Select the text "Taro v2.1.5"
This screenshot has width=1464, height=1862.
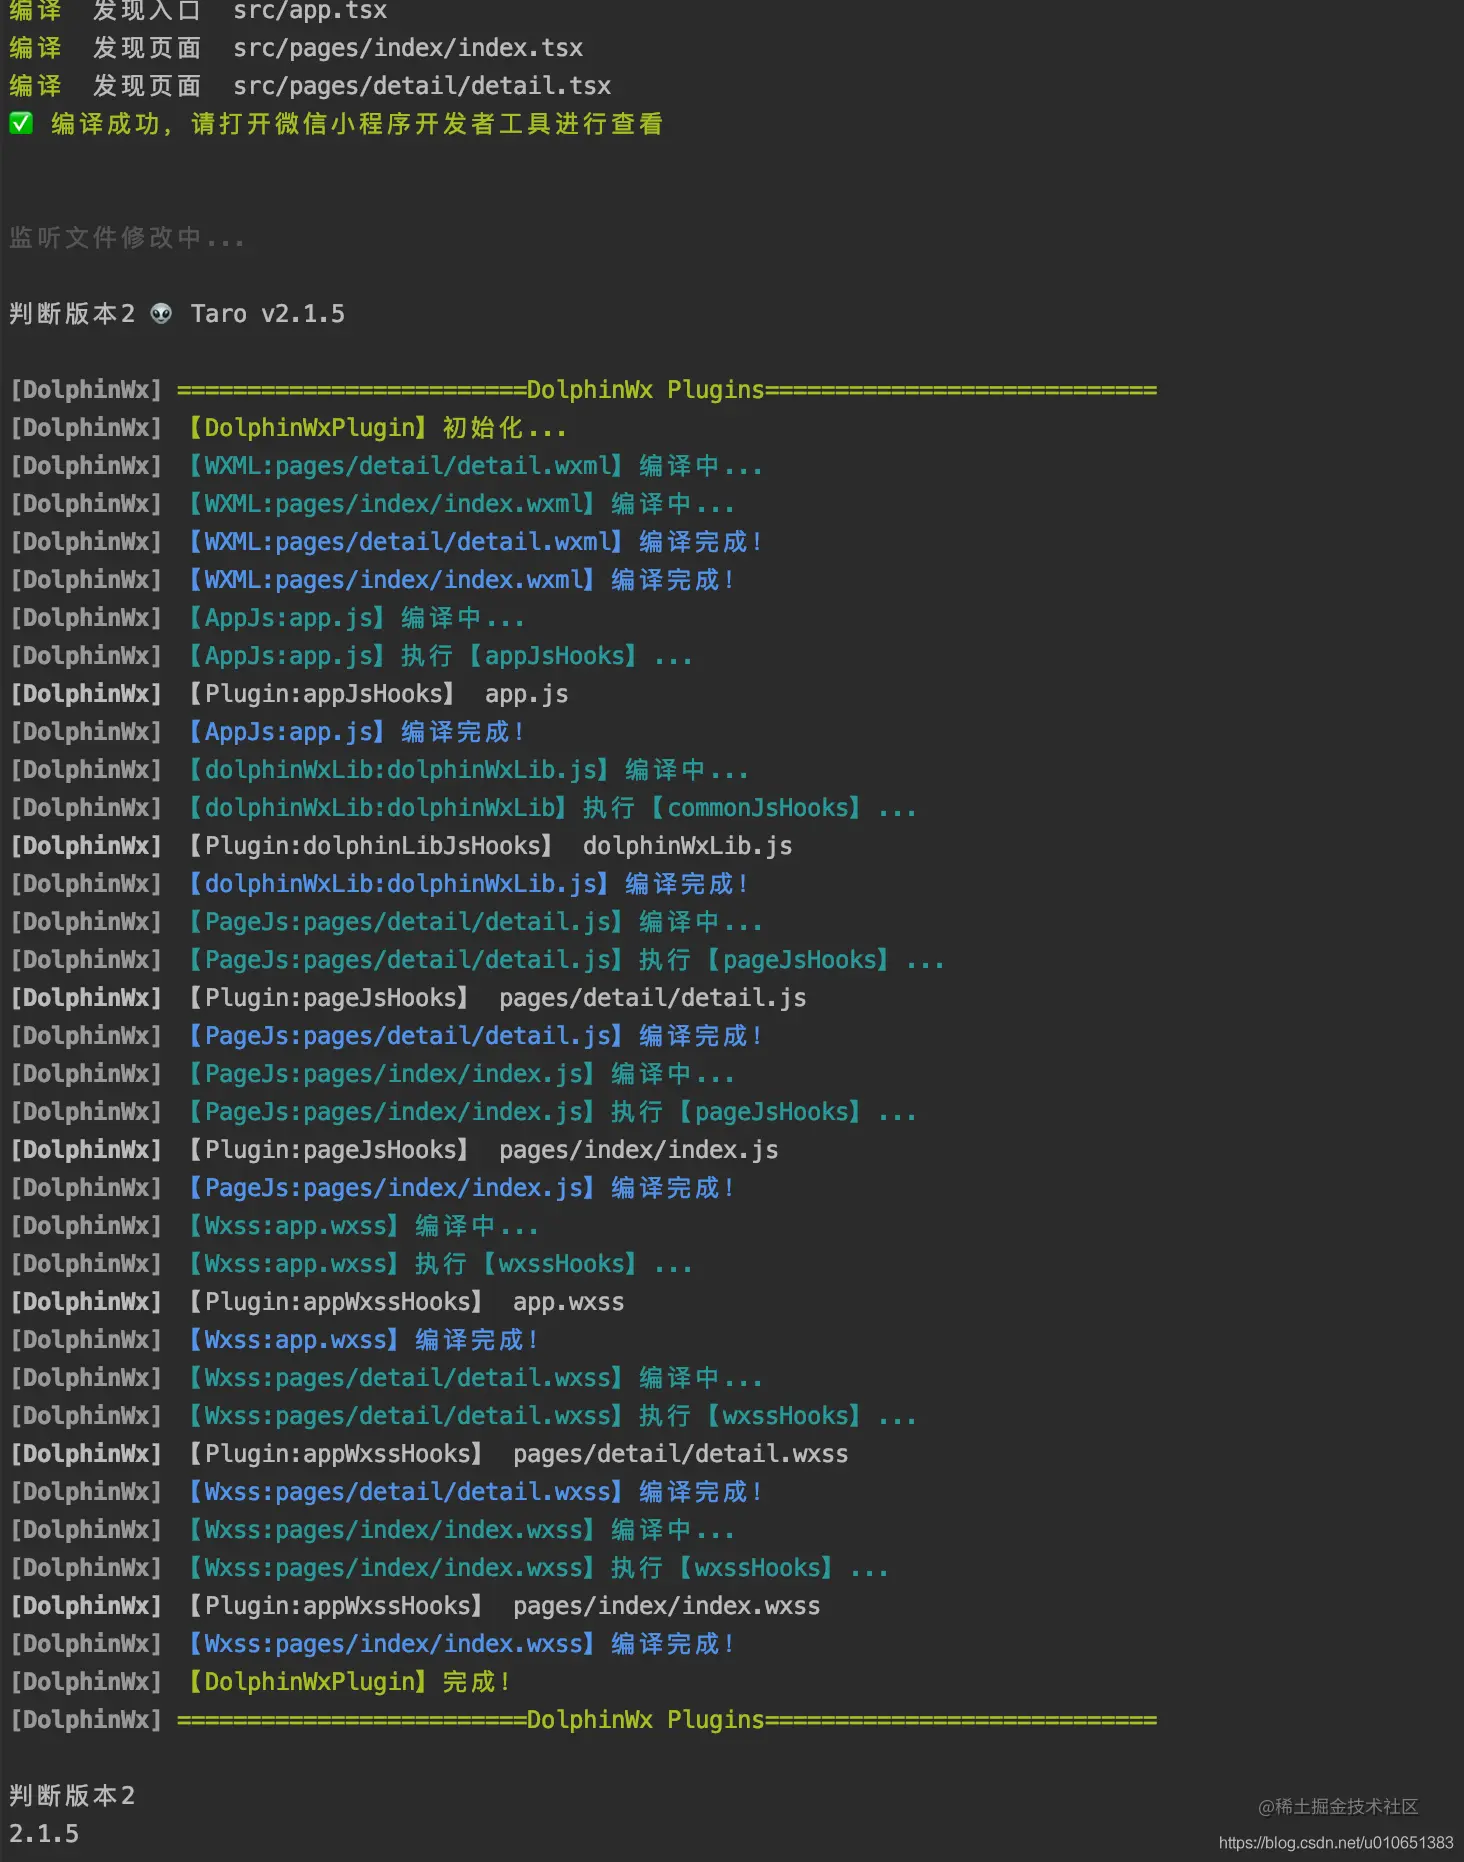pyautogui.click(x=268, y=314)
